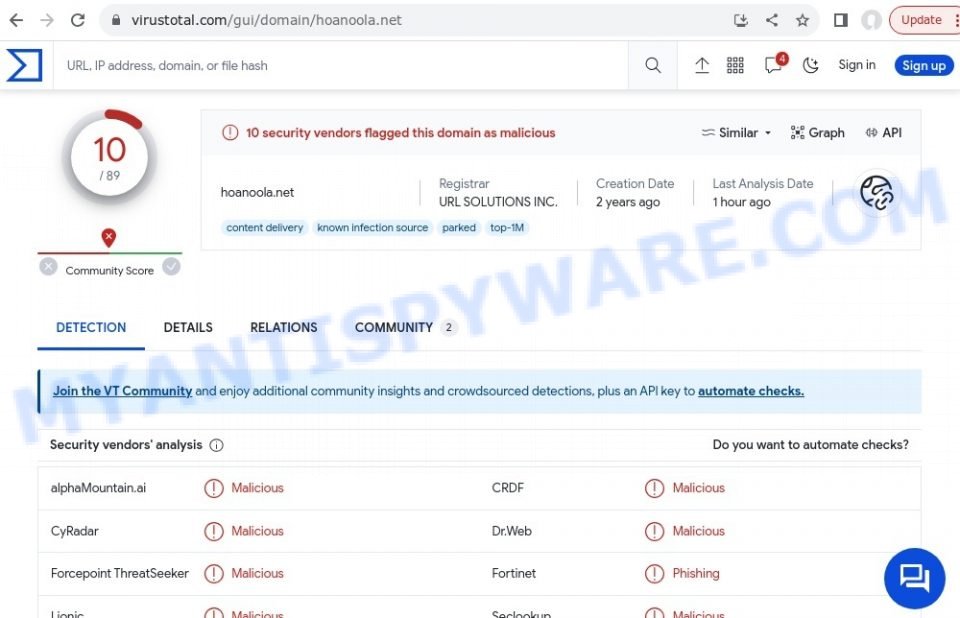960x618 pixels.
Task: Click the alphaMountain.ai vendor name
Action: pyautogui.click(x=99, y=488)
